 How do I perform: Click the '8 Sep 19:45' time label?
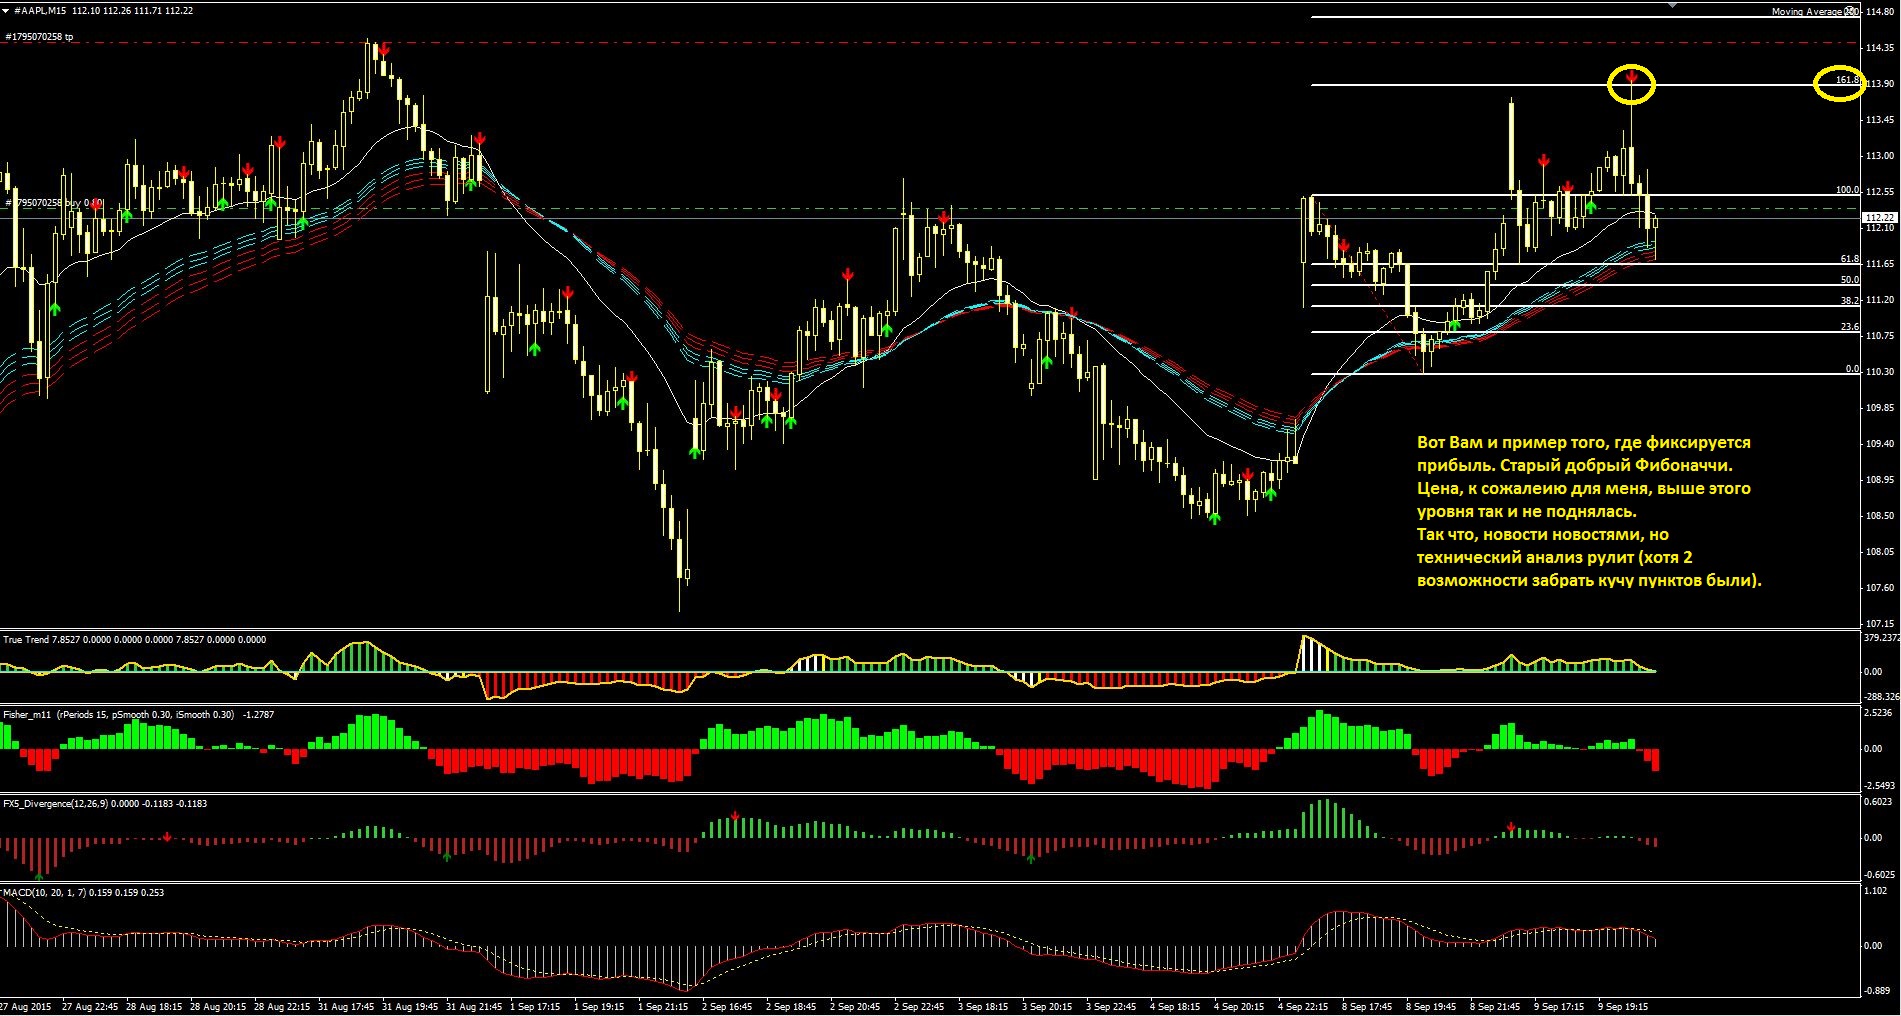pos(1431,1007)
